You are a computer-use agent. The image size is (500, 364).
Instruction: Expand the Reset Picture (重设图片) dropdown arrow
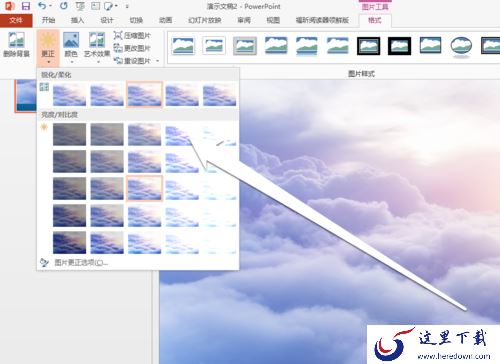coord(157,61)
